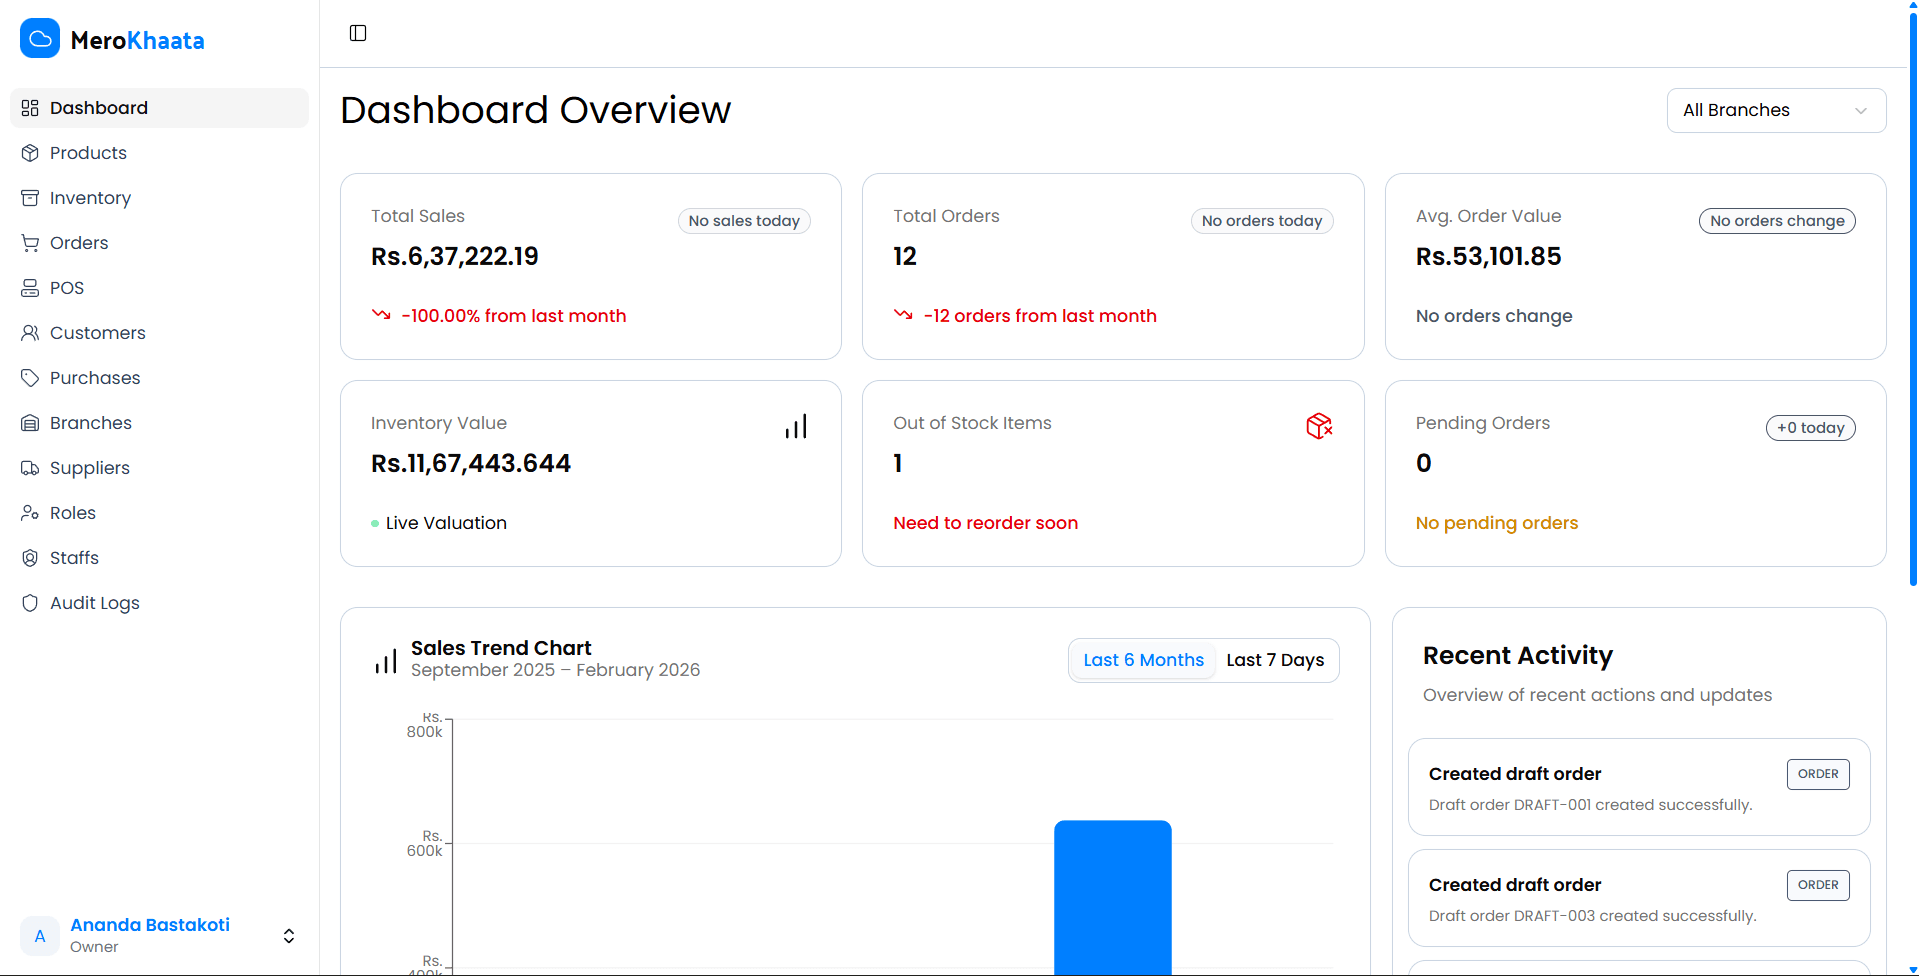Click the Inventory Value bar chart icon
This screenshot has width=1919, height=976.
click(x=796, y=425)
